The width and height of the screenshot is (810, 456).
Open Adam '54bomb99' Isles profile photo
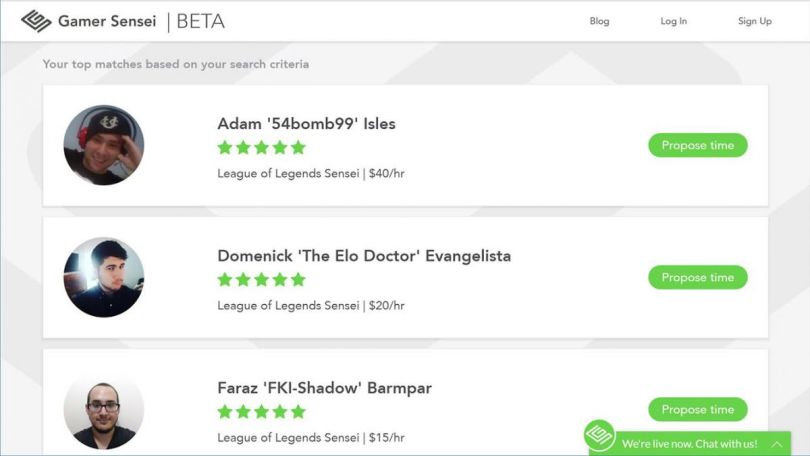[104, 145]
